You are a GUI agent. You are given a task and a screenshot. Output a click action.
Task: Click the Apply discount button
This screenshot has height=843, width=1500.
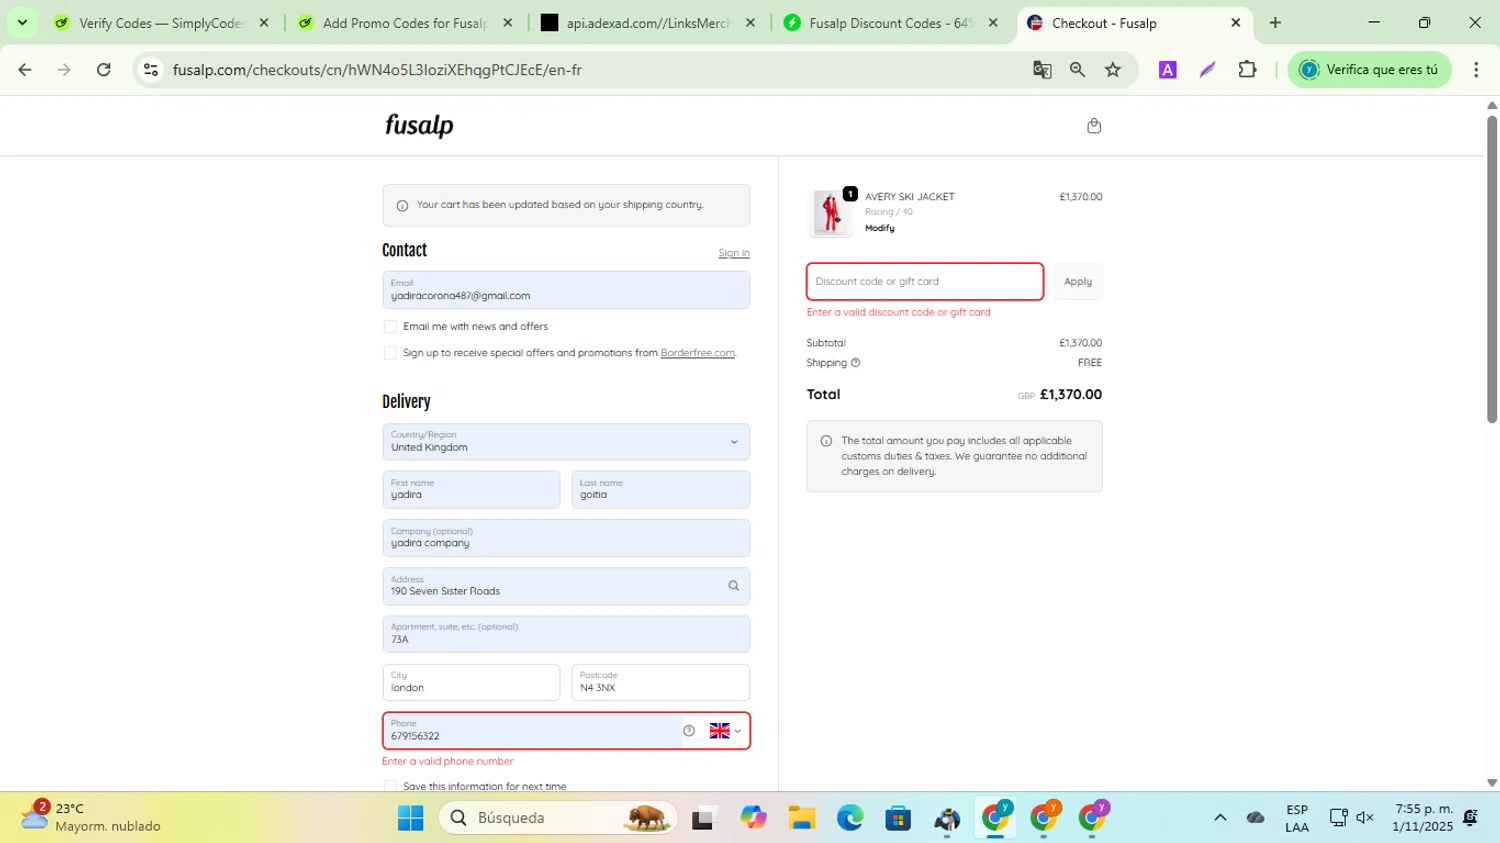(x=1078, y=282)
